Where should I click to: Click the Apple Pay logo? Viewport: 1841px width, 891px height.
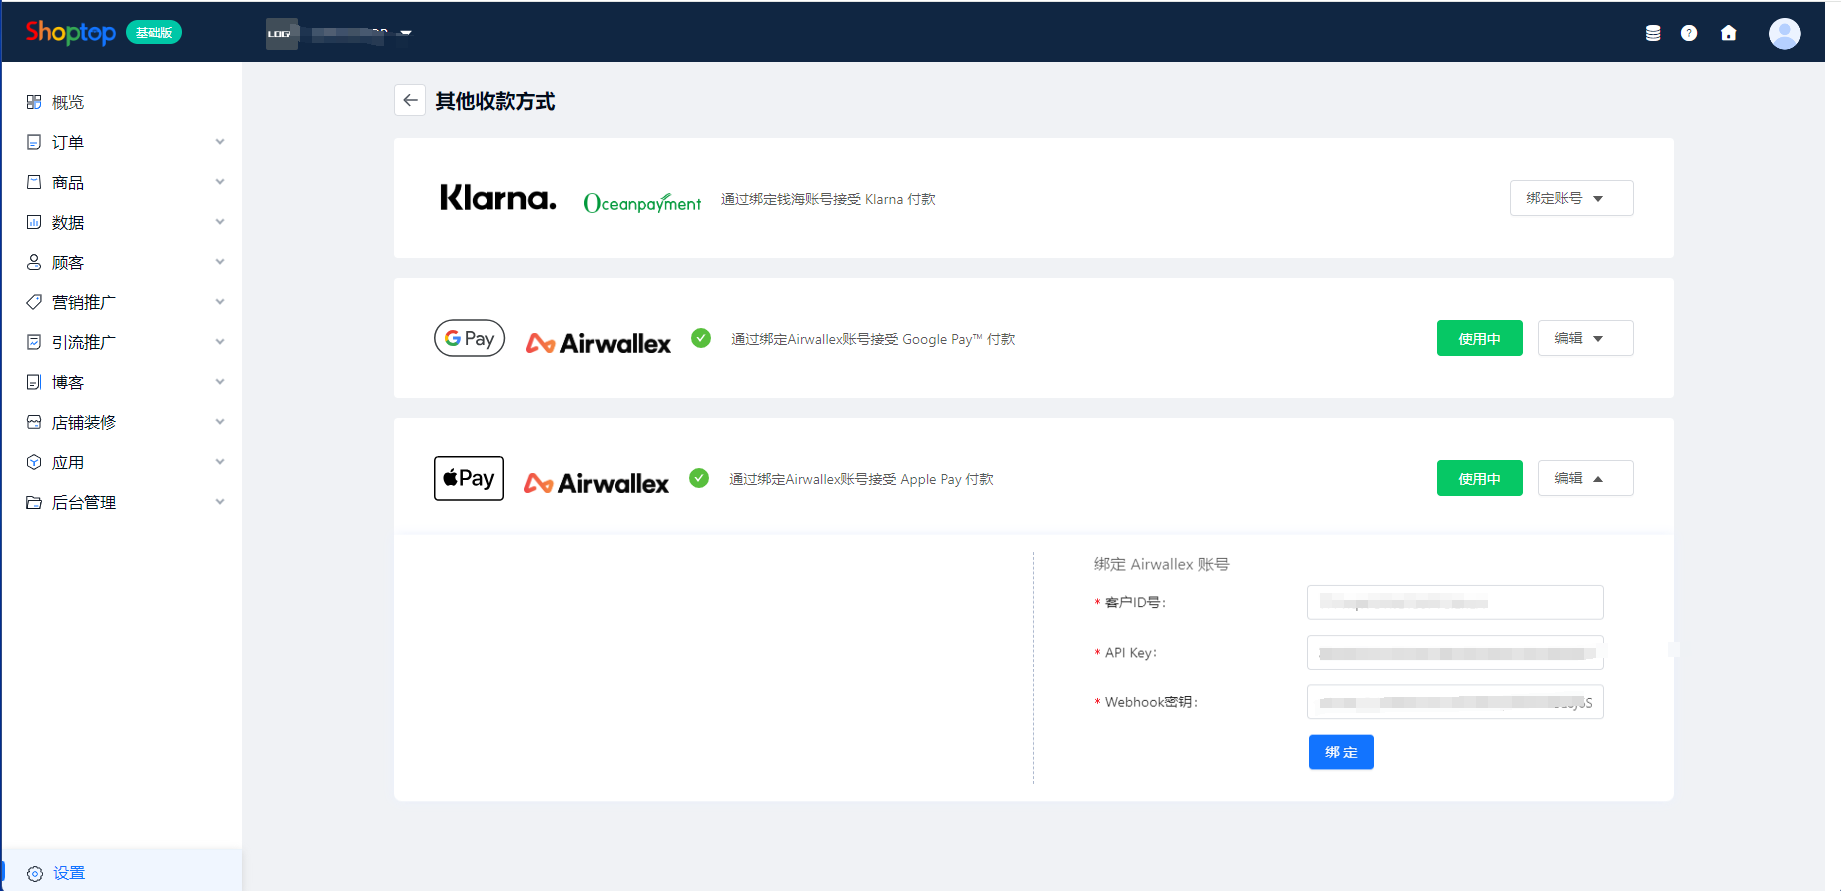pyautogui.click(x=469, y=478)
